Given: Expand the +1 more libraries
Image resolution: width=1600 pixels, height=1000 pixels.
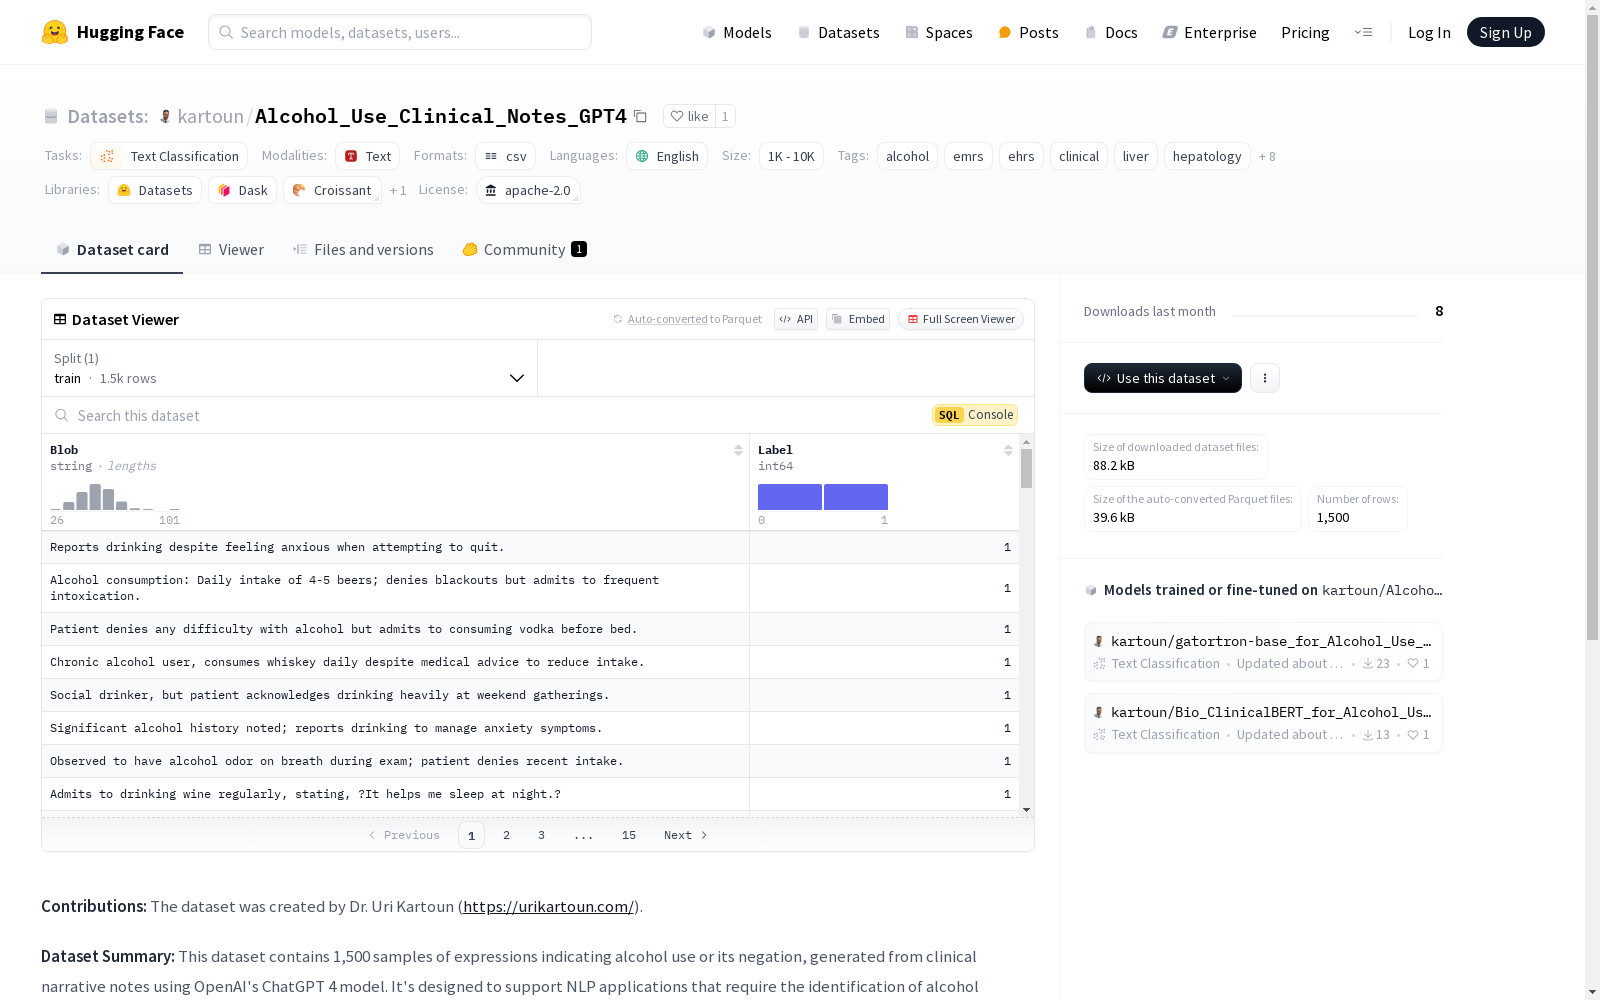Looking at the screenshot, I should pos(398,190).
